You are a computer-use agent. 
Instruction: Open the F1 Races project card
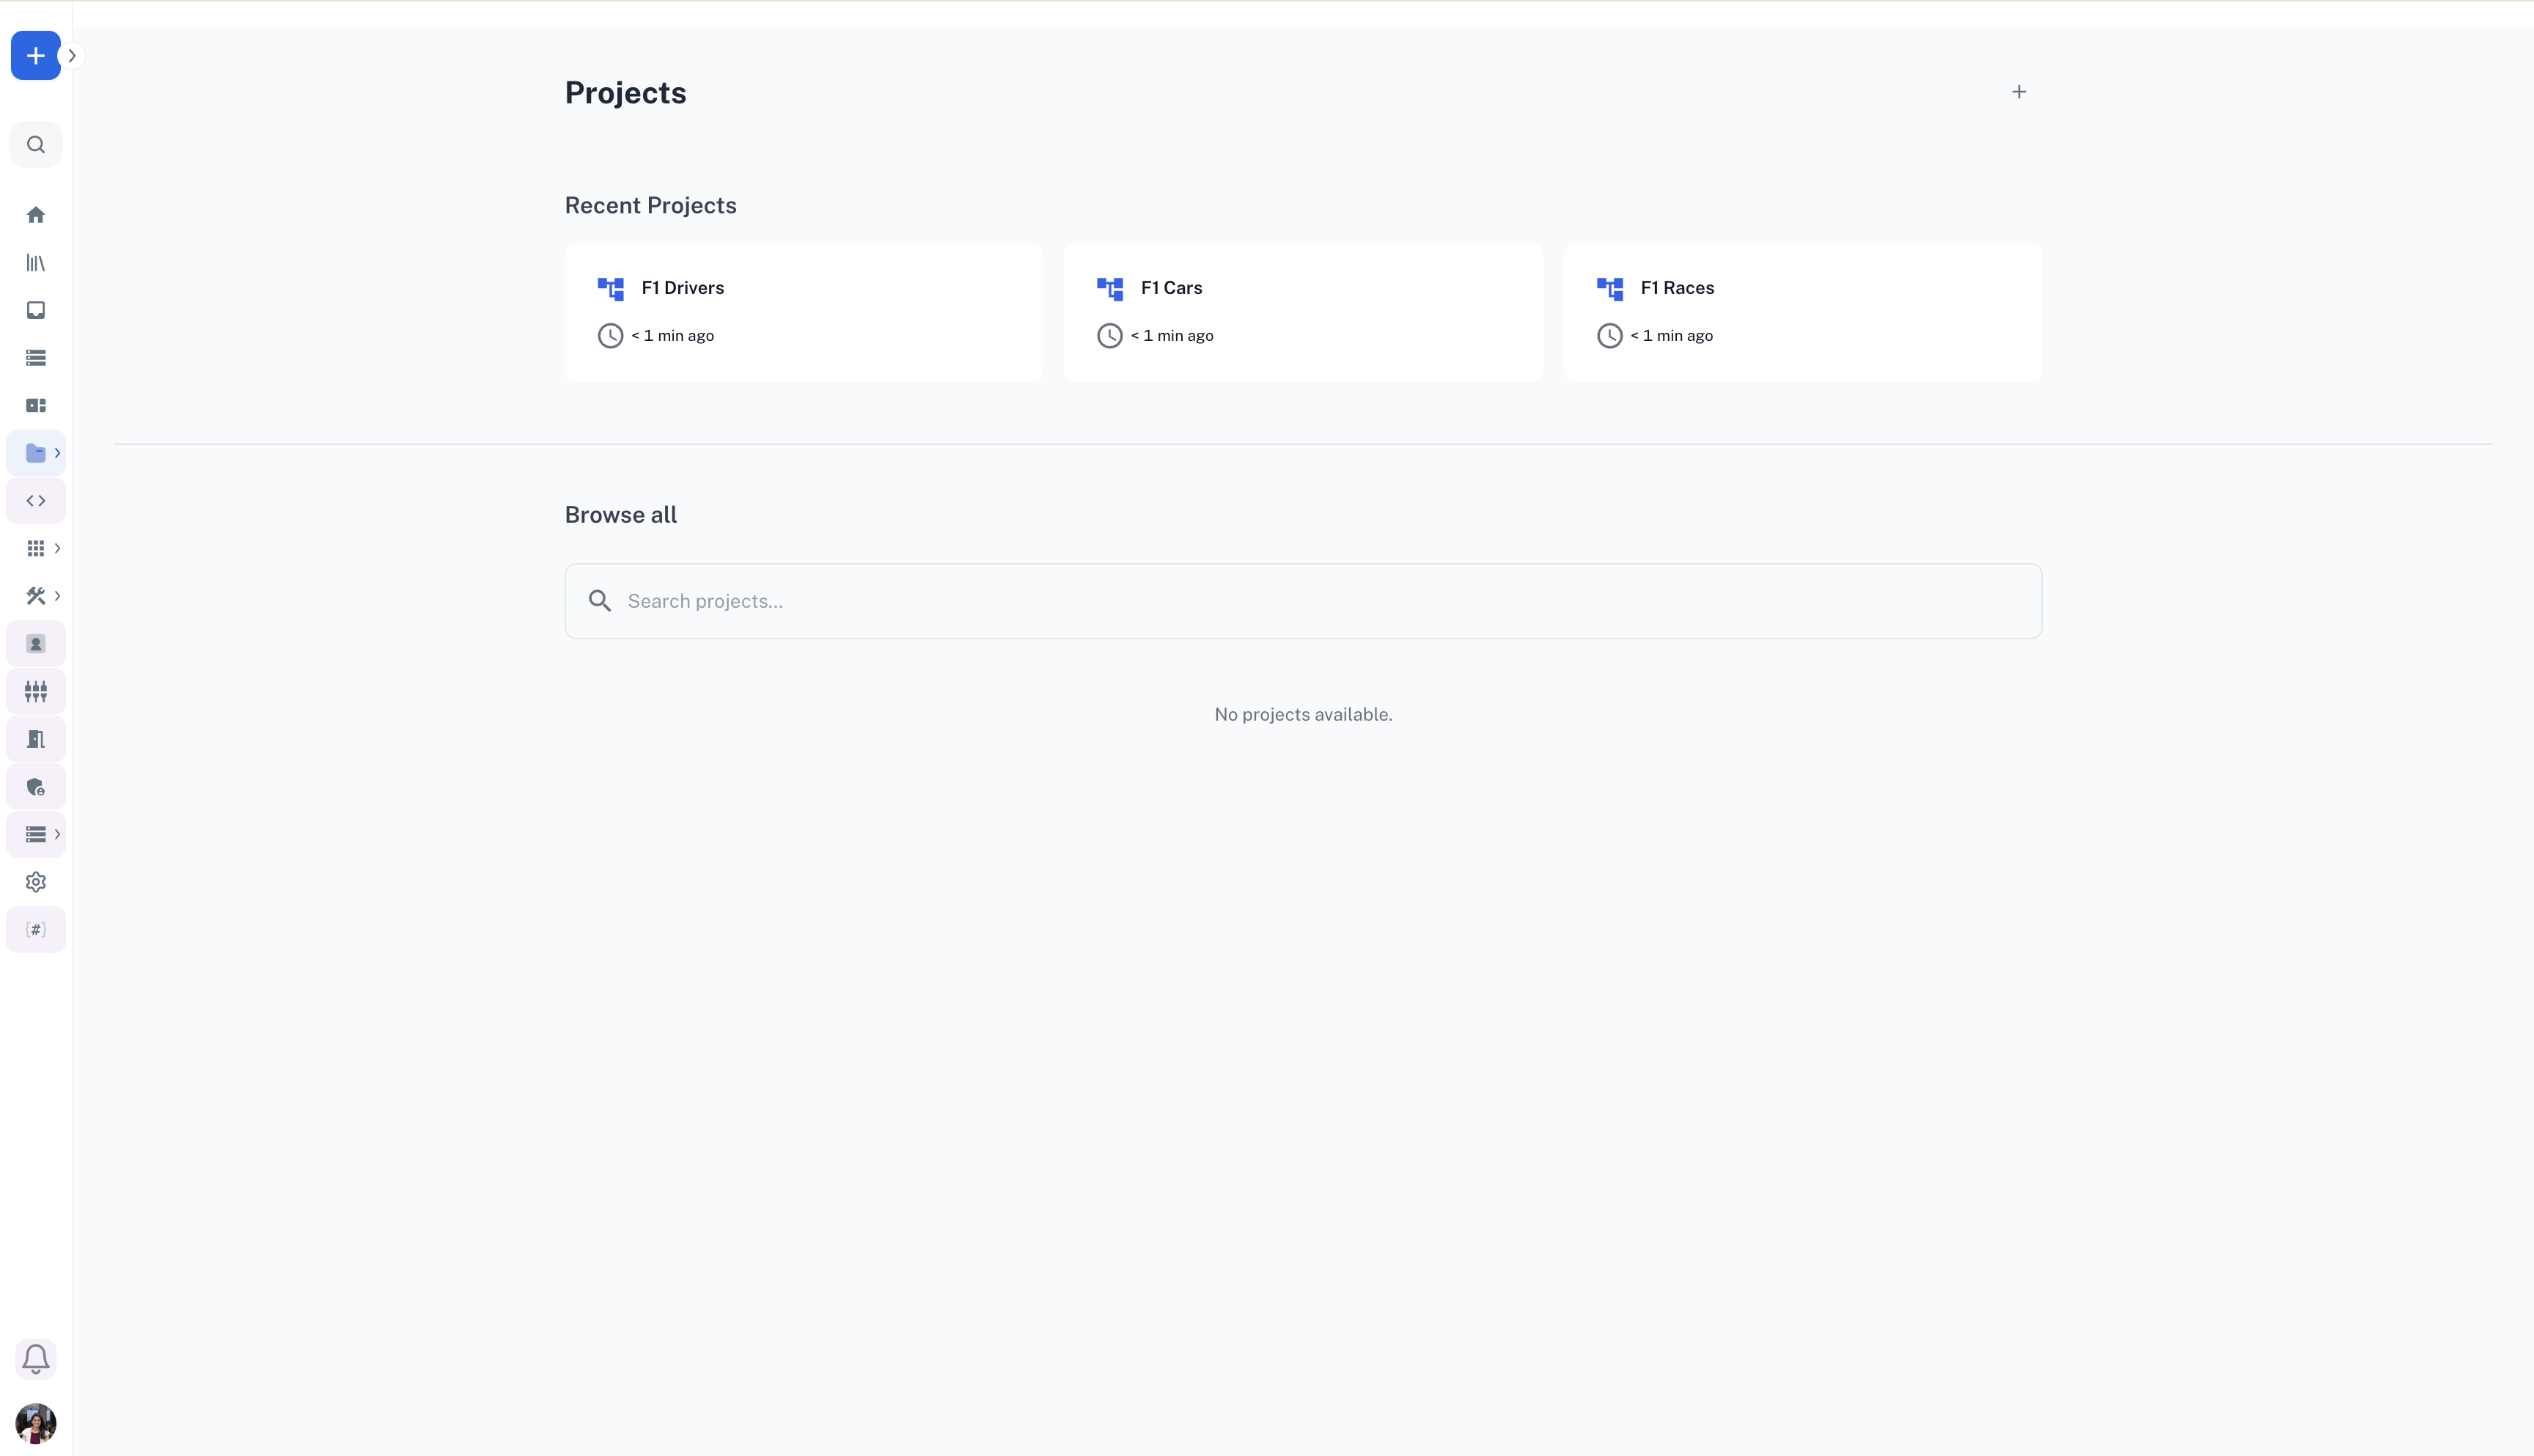pos(1802,312)
